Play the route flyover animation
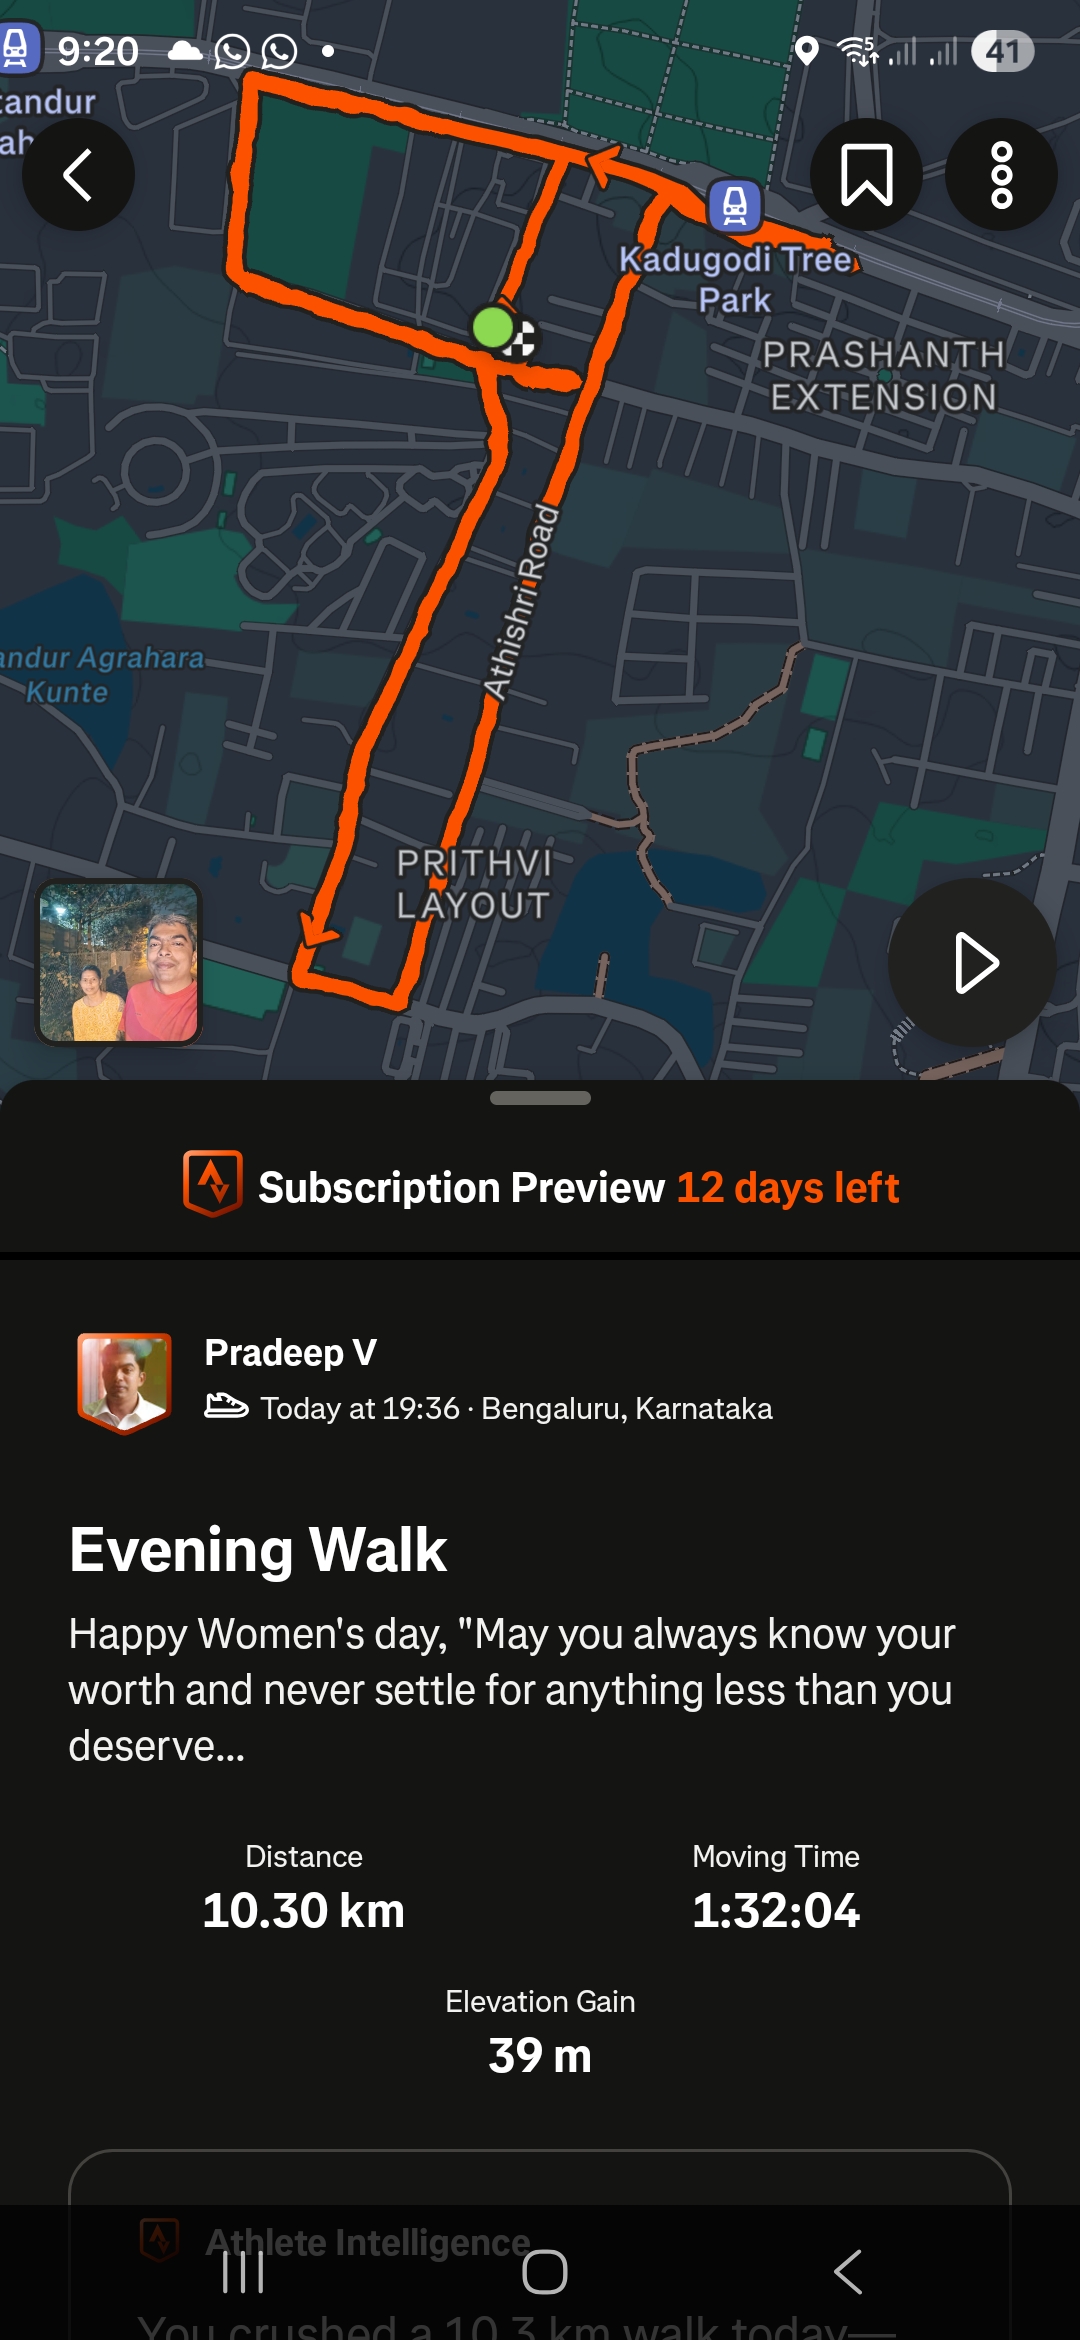1080x2340 pixels. click(972, 963)
